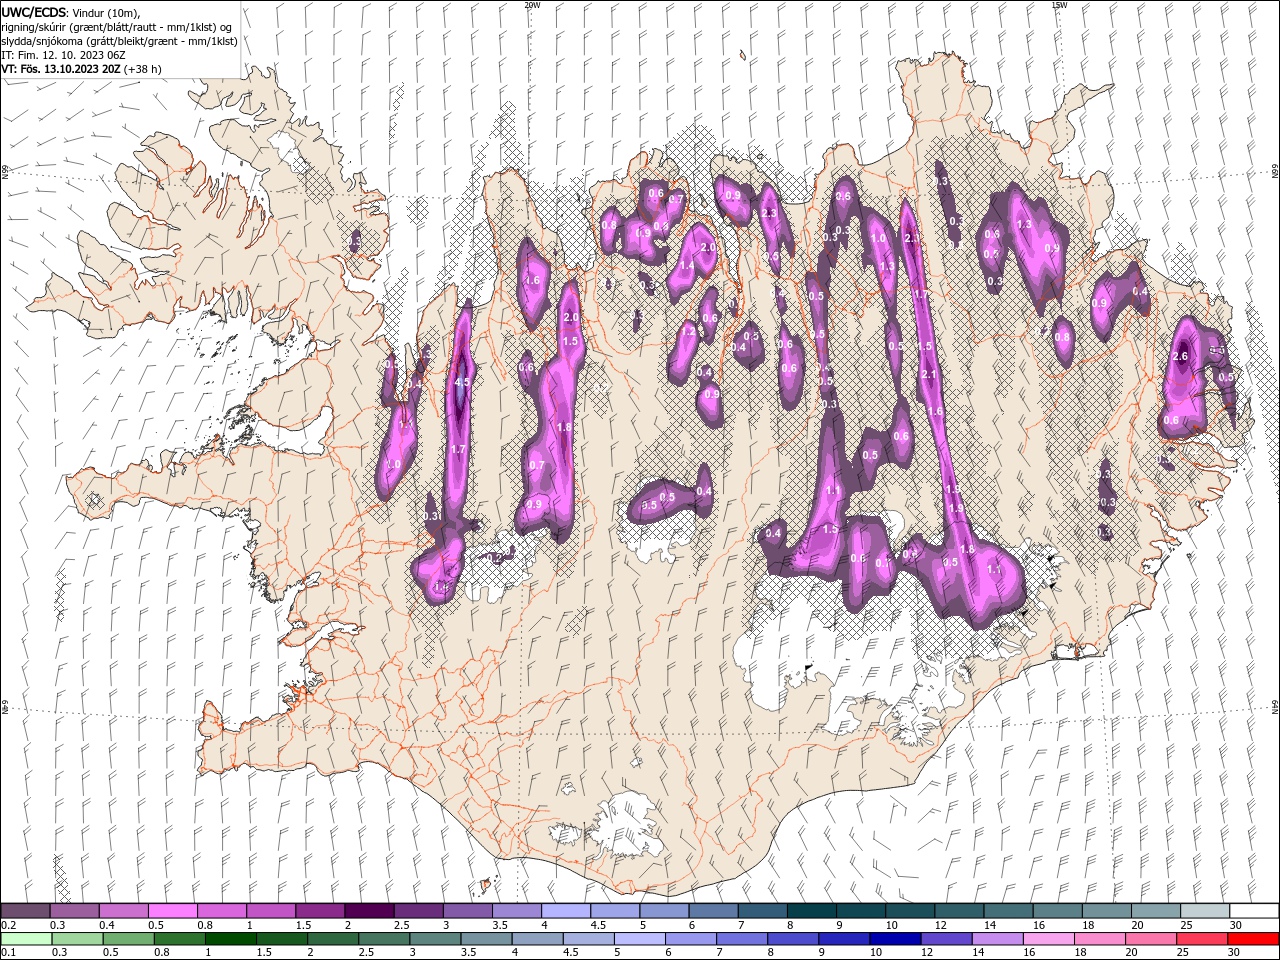Select the pale grey 25–30 snow legend swatch
The image size is (1280, 960).
1206,911
